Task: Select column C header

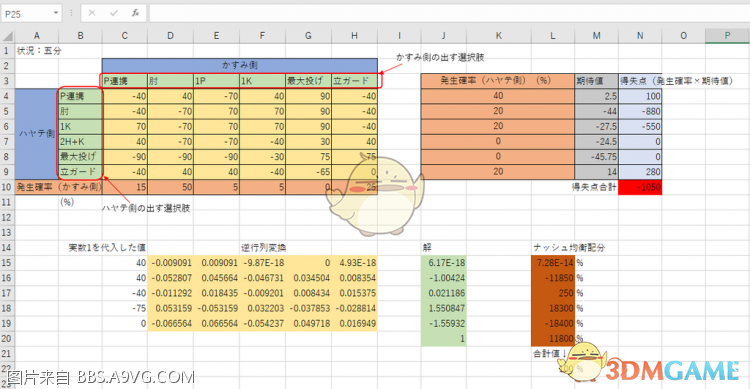Action: tap(124, 35)
